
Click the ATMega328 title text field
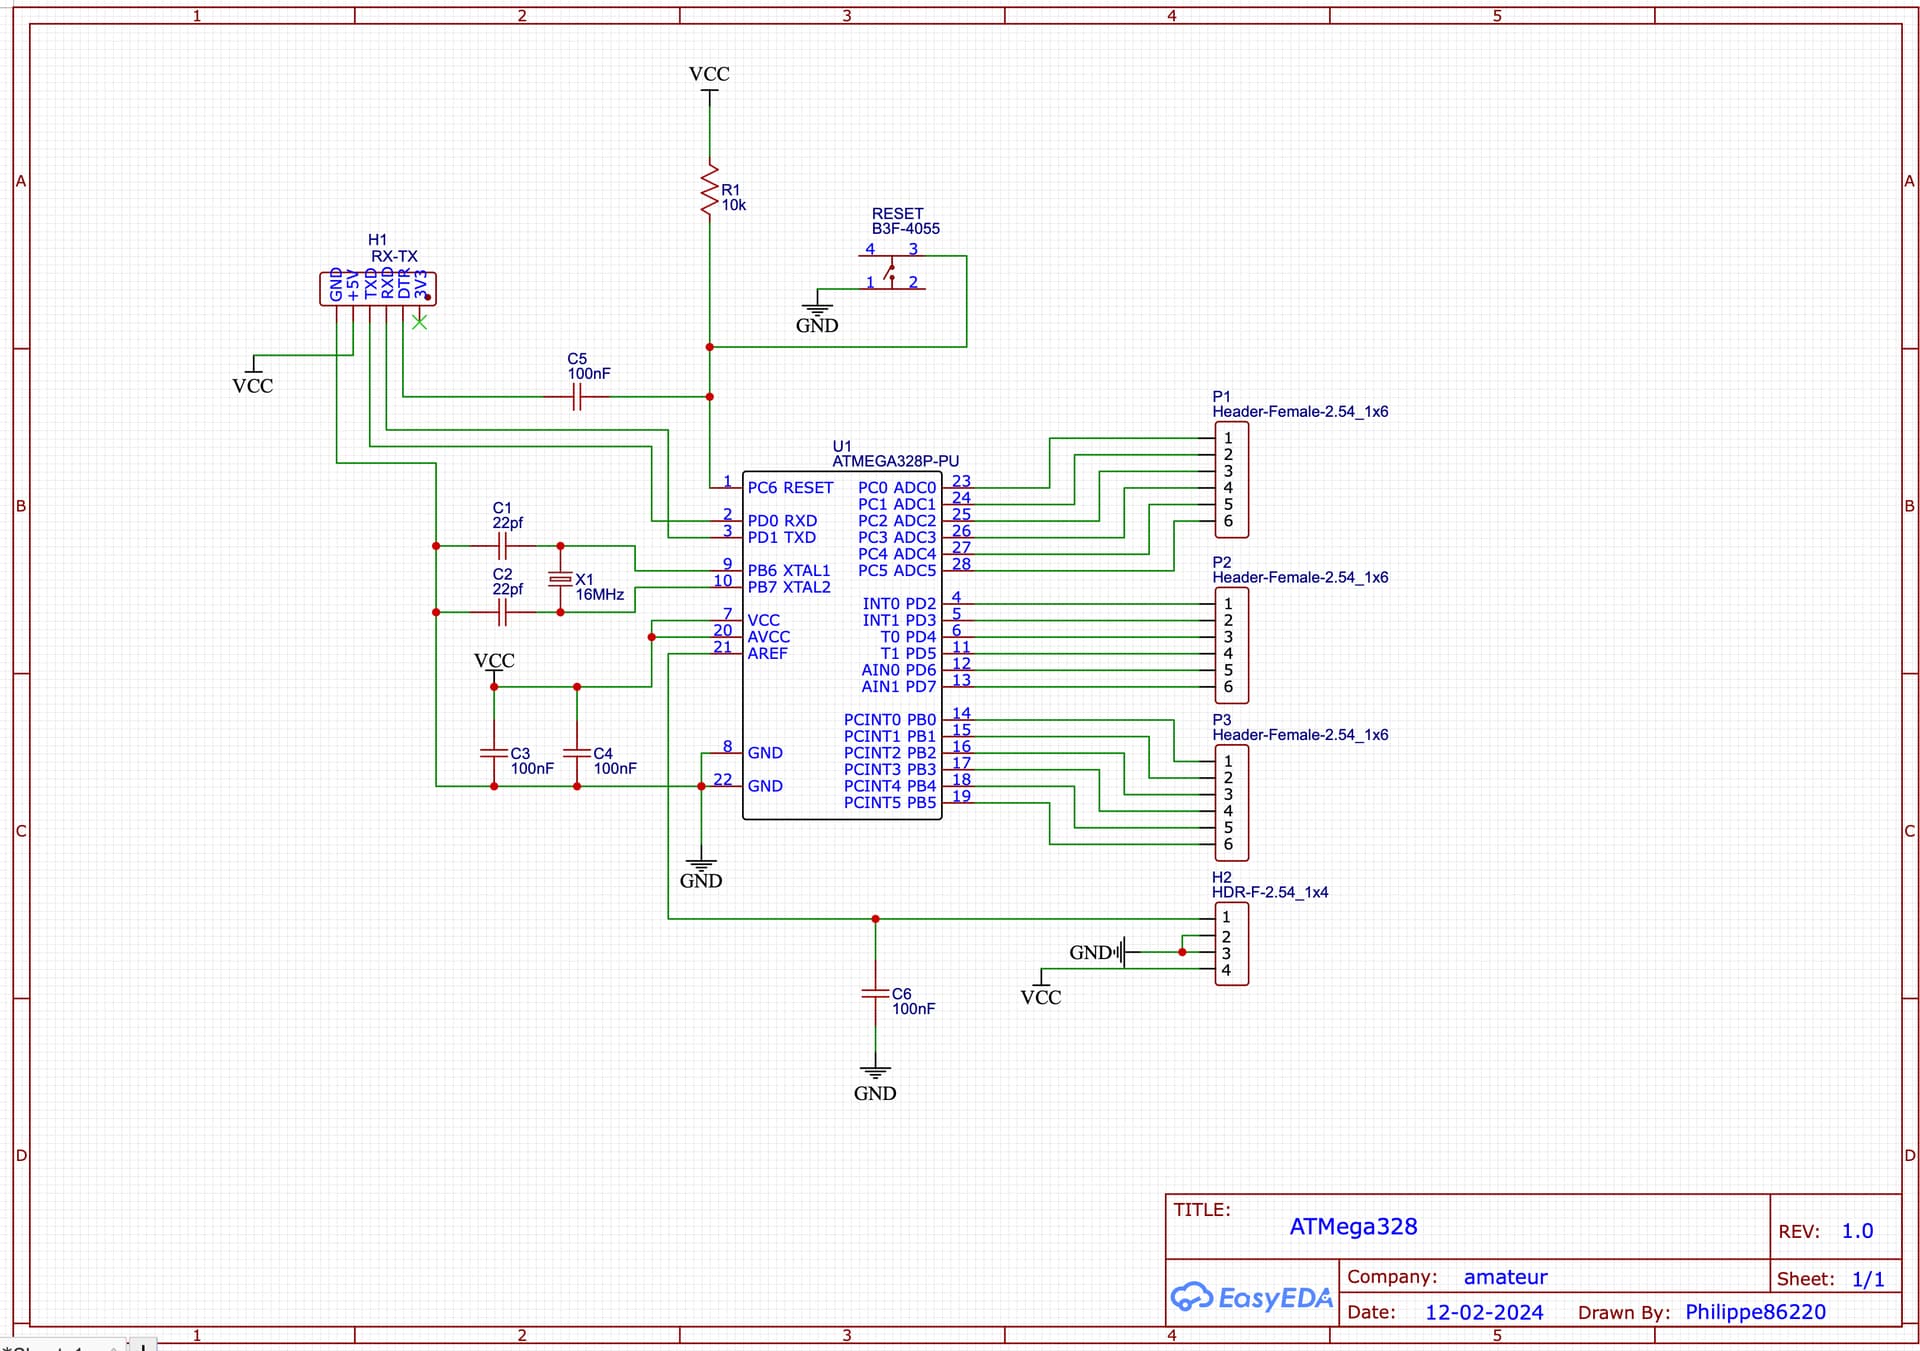[1353, 1227]
